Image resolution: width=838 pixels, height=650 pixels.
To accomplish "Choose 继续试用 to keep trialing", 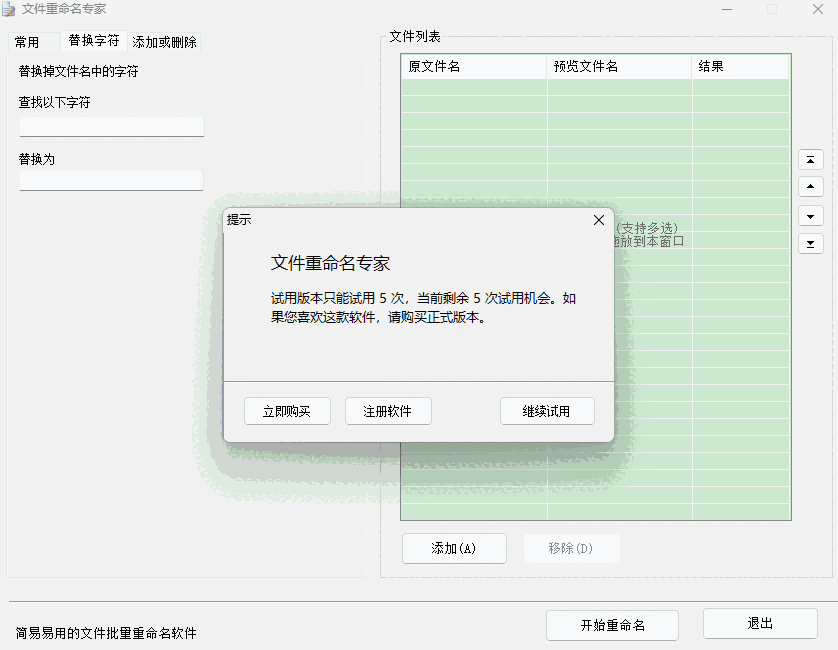I will point(546,410).
